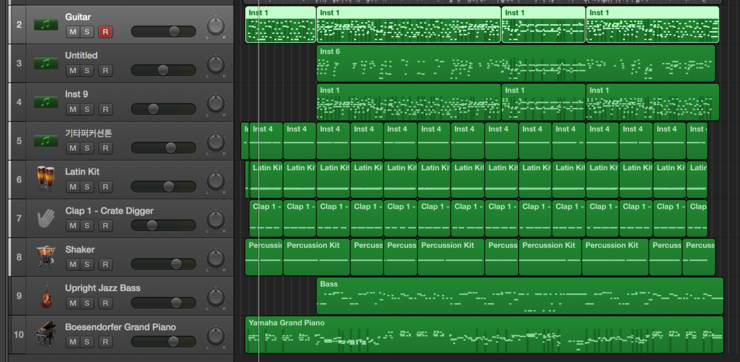Record-enable Clap 1 - Crate Digger track
This screenshot has width=740, height=362.
click(105, 226)
